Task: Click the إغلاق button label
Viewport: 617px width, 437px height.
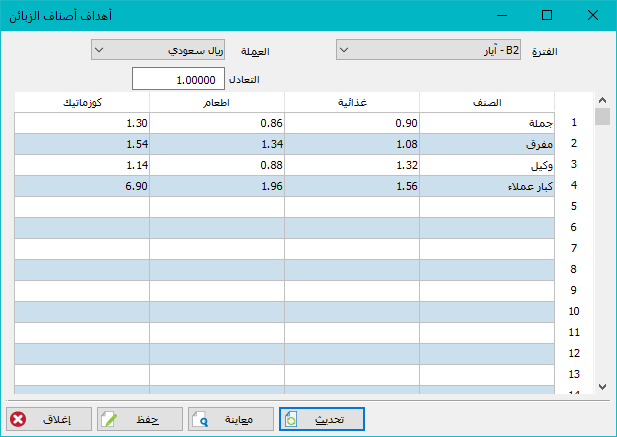Action: pos(57,420)
